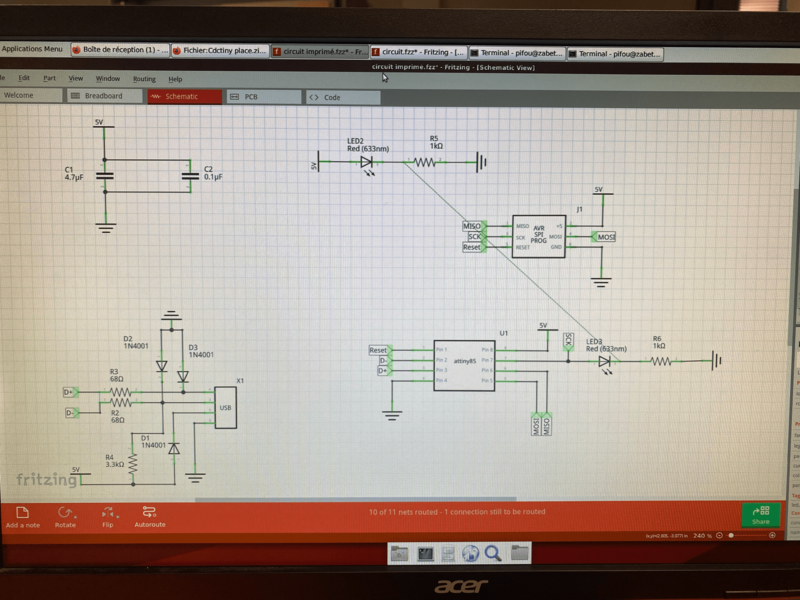Open the Routing menu
This screenshot has height=600, width=800.
pos(144,79)
